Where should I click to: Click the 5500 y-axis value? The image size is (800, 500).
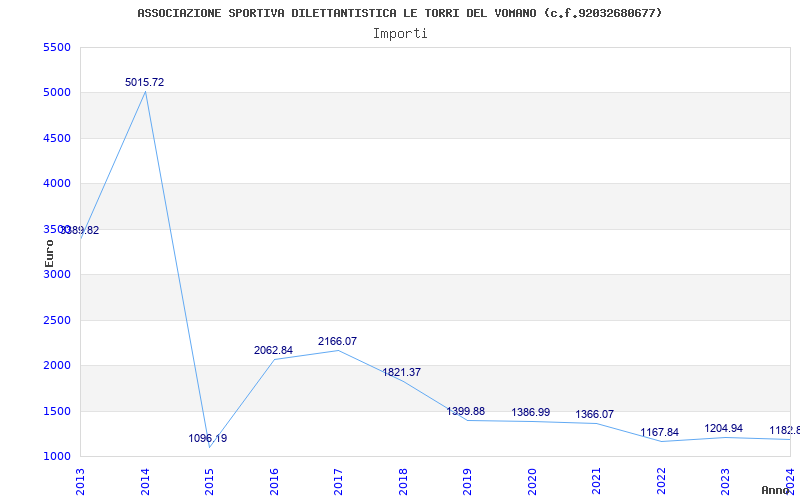point(57,47)
